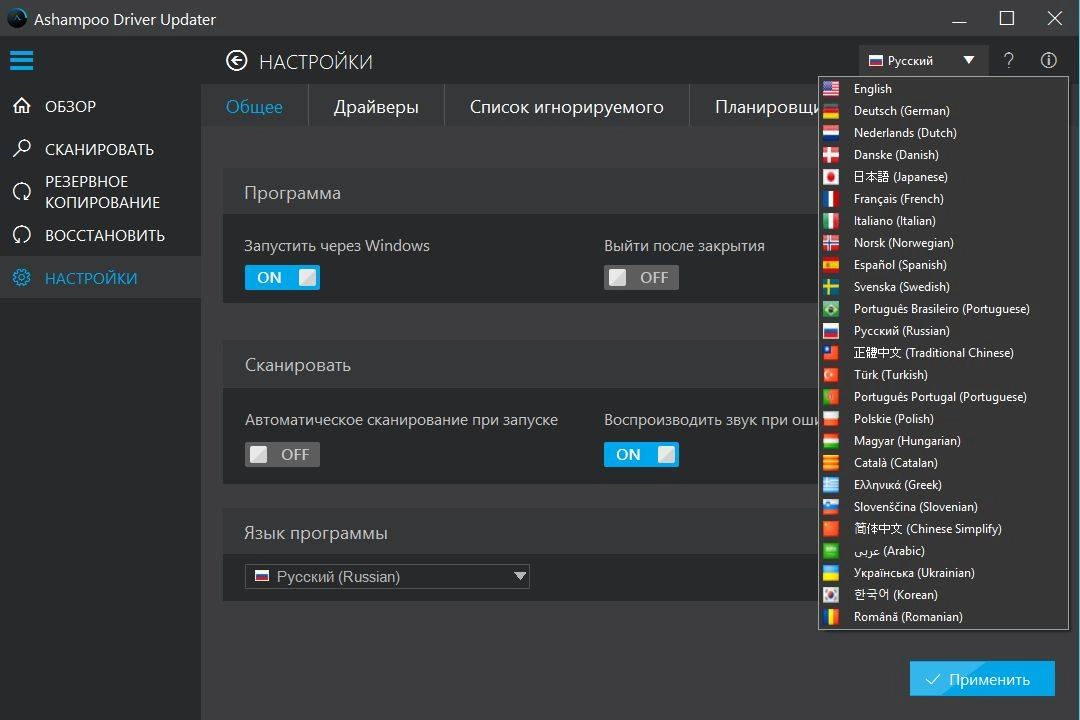
Task: Minimize the Ashampoo Driver Updater window
Action: tap(959, 19)
